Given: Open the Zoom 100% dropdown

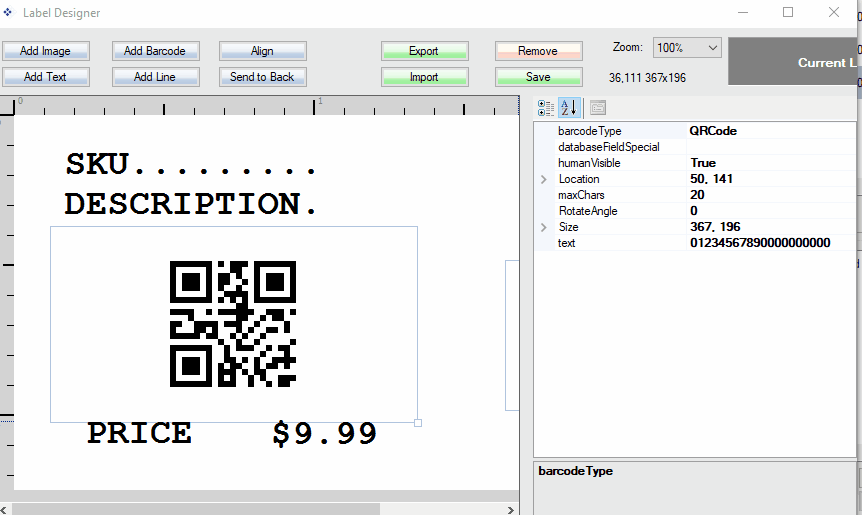Looking at the screenshot, I should [687, 48].
